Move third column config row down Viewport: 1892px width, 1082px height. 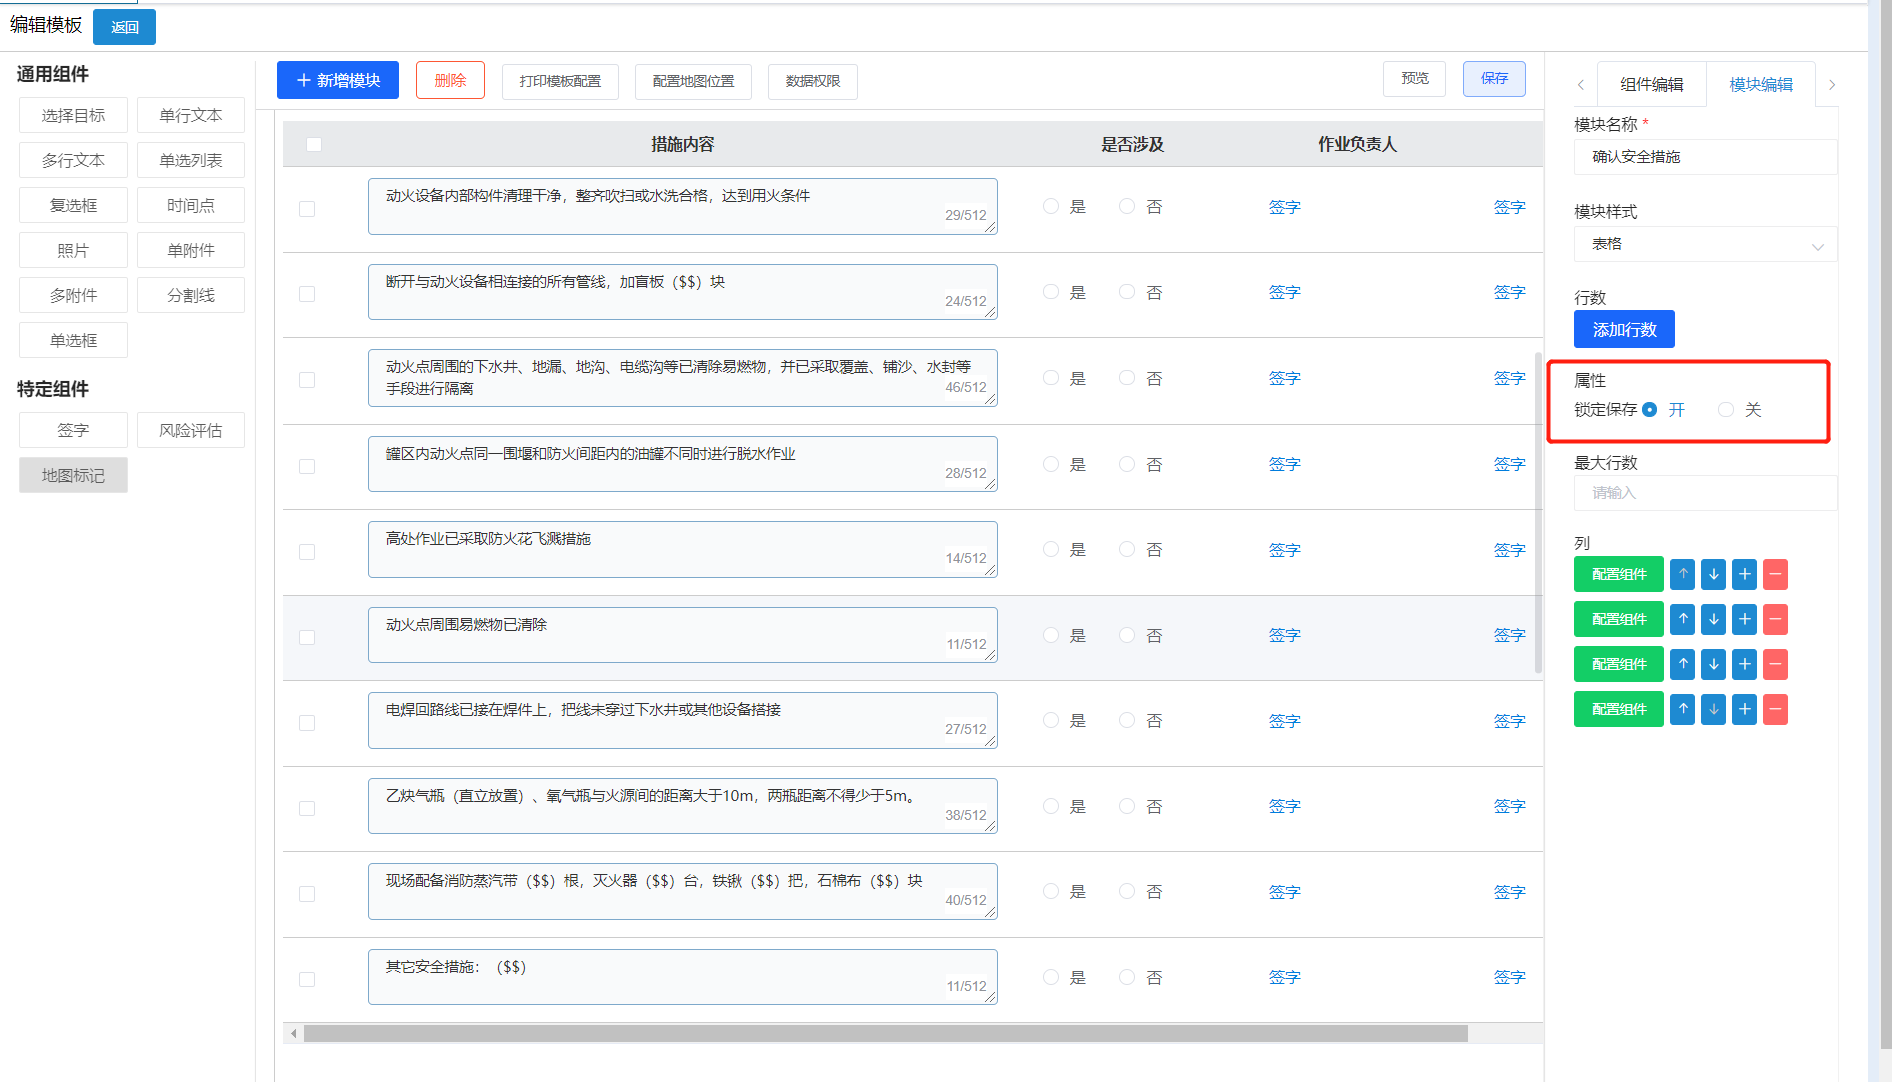pyautogui.click(x=1714, y=664)
